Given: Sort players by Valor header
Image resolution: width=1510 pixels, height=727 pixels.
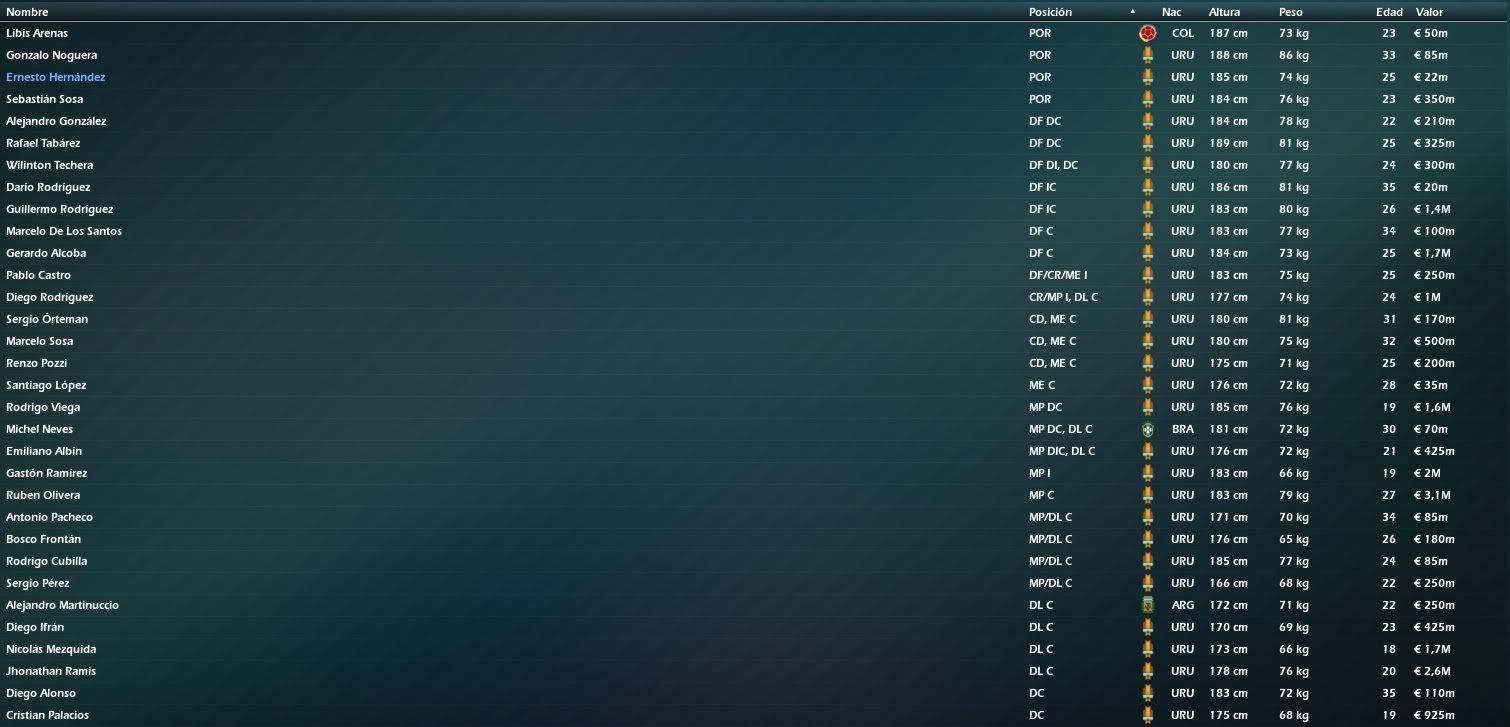Looking at the screenshot, I should [x=1429, y=12].
